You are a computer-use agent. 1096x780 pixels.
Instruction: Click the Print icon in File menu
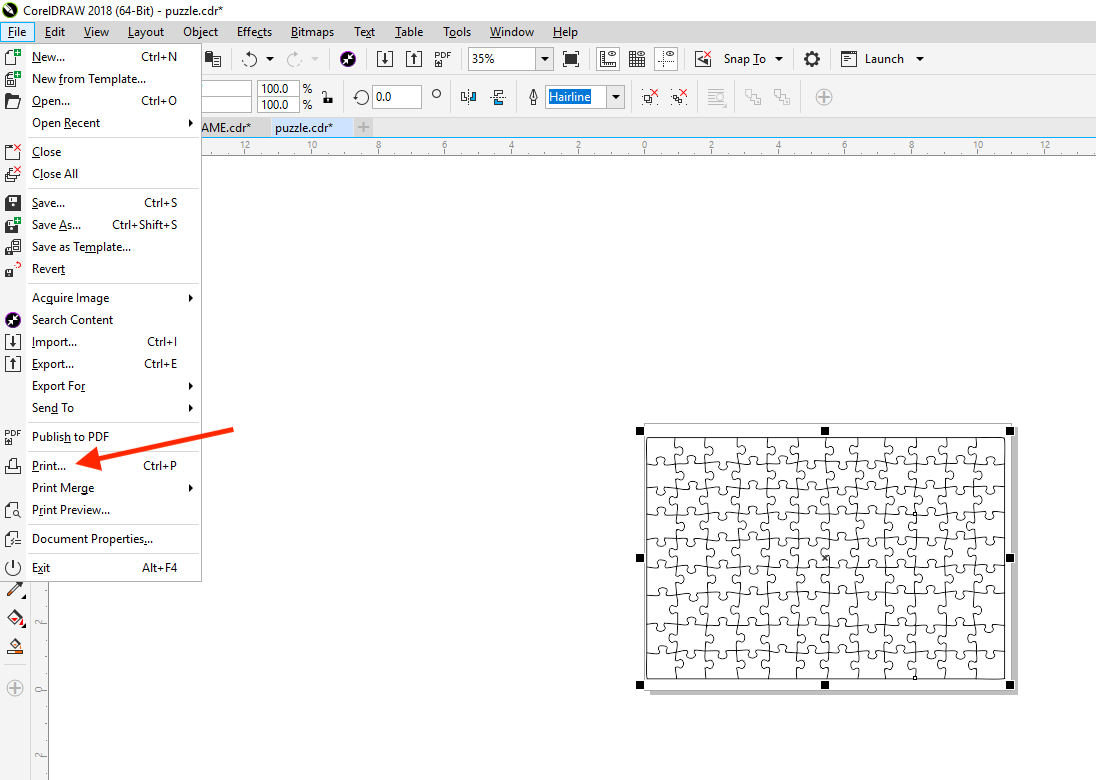(13, 466)
